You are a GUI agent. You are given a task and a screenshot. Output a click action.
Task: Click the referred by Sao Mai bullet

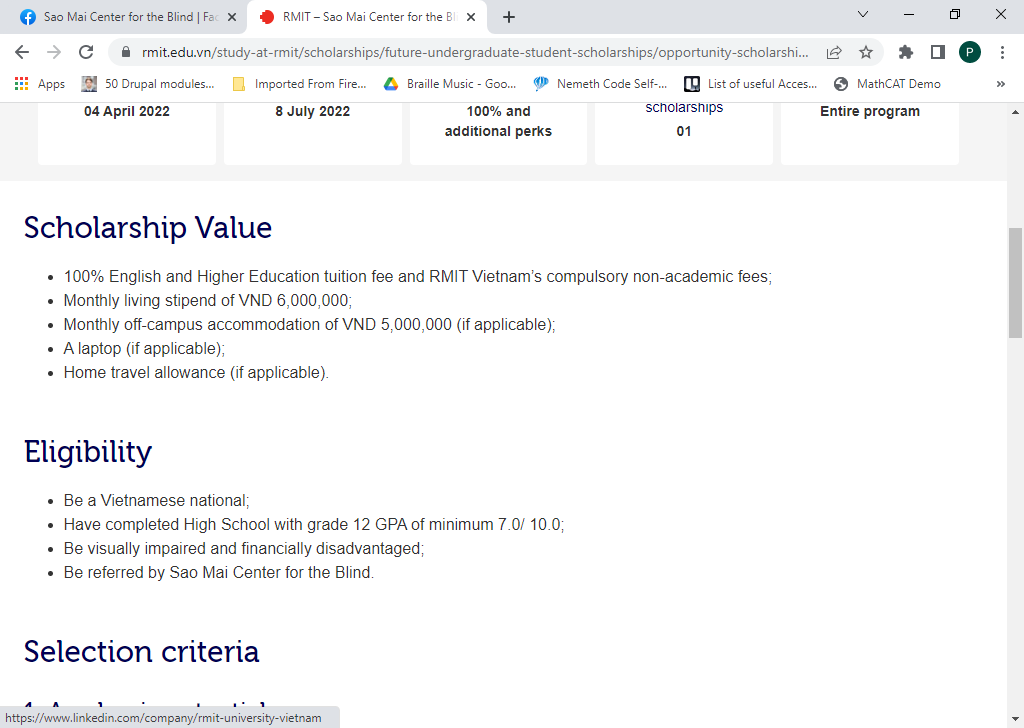tap(219, 573)
